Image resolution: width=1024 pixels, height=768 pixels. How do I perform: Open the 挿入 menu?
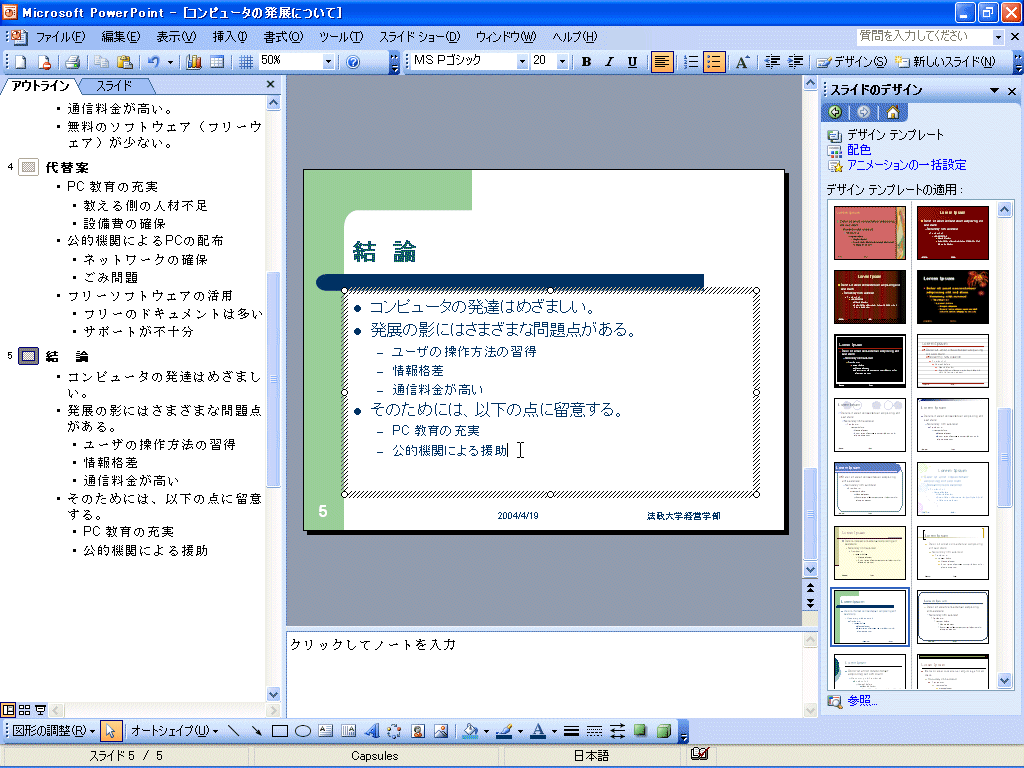(x=230, y=37)
